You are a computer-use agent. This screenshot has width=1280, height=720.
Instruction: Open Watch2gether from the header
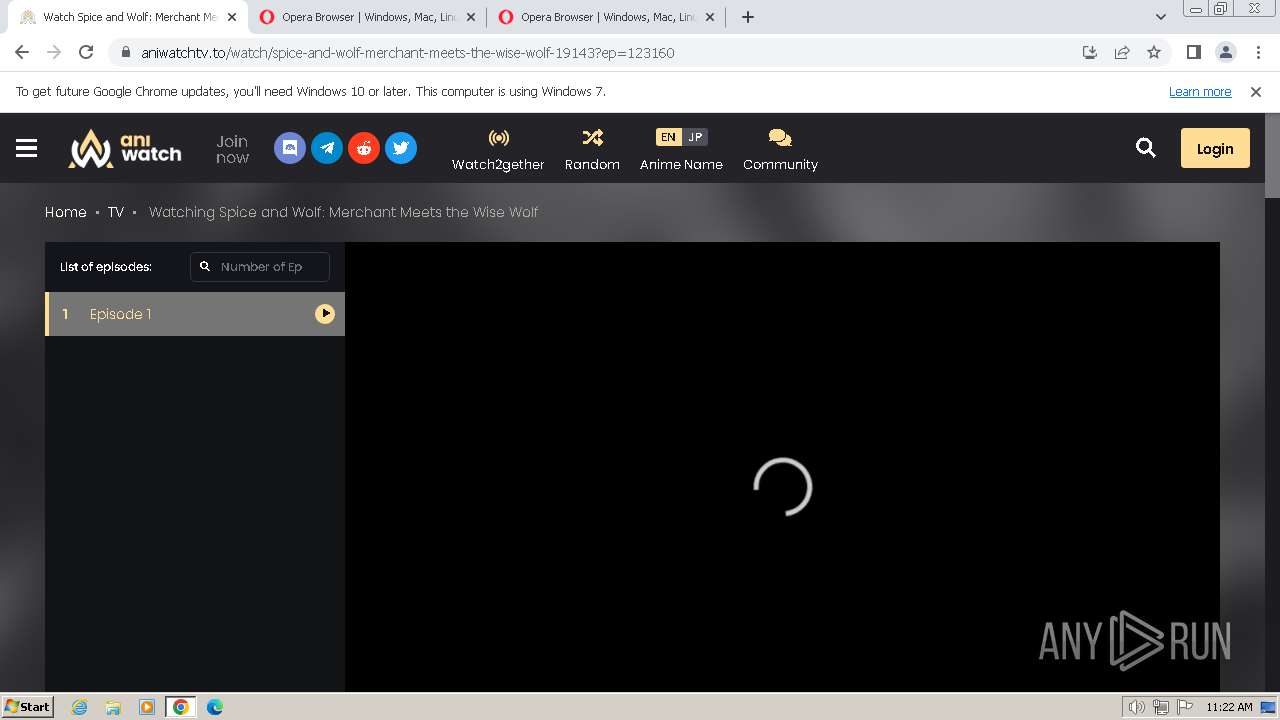pos(498,150)
